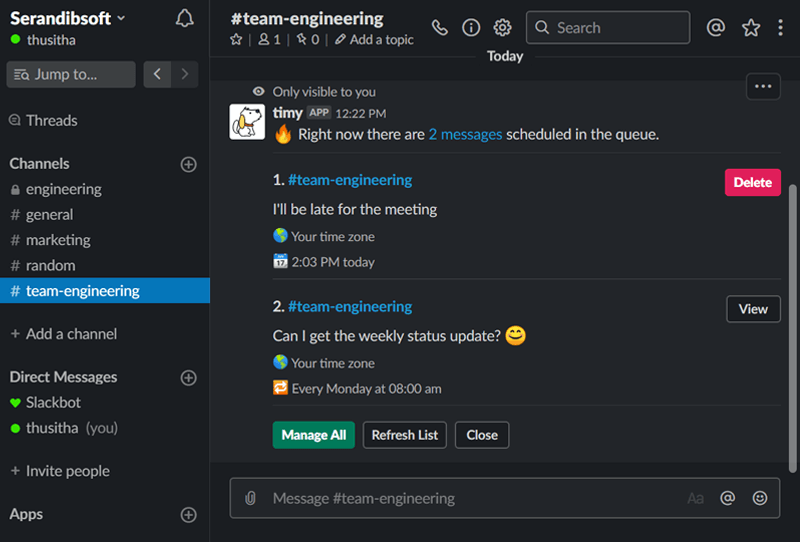800x542 pixels.
Task: Click the '2:03 PM today' schedule text
Action: coord(333,262)
